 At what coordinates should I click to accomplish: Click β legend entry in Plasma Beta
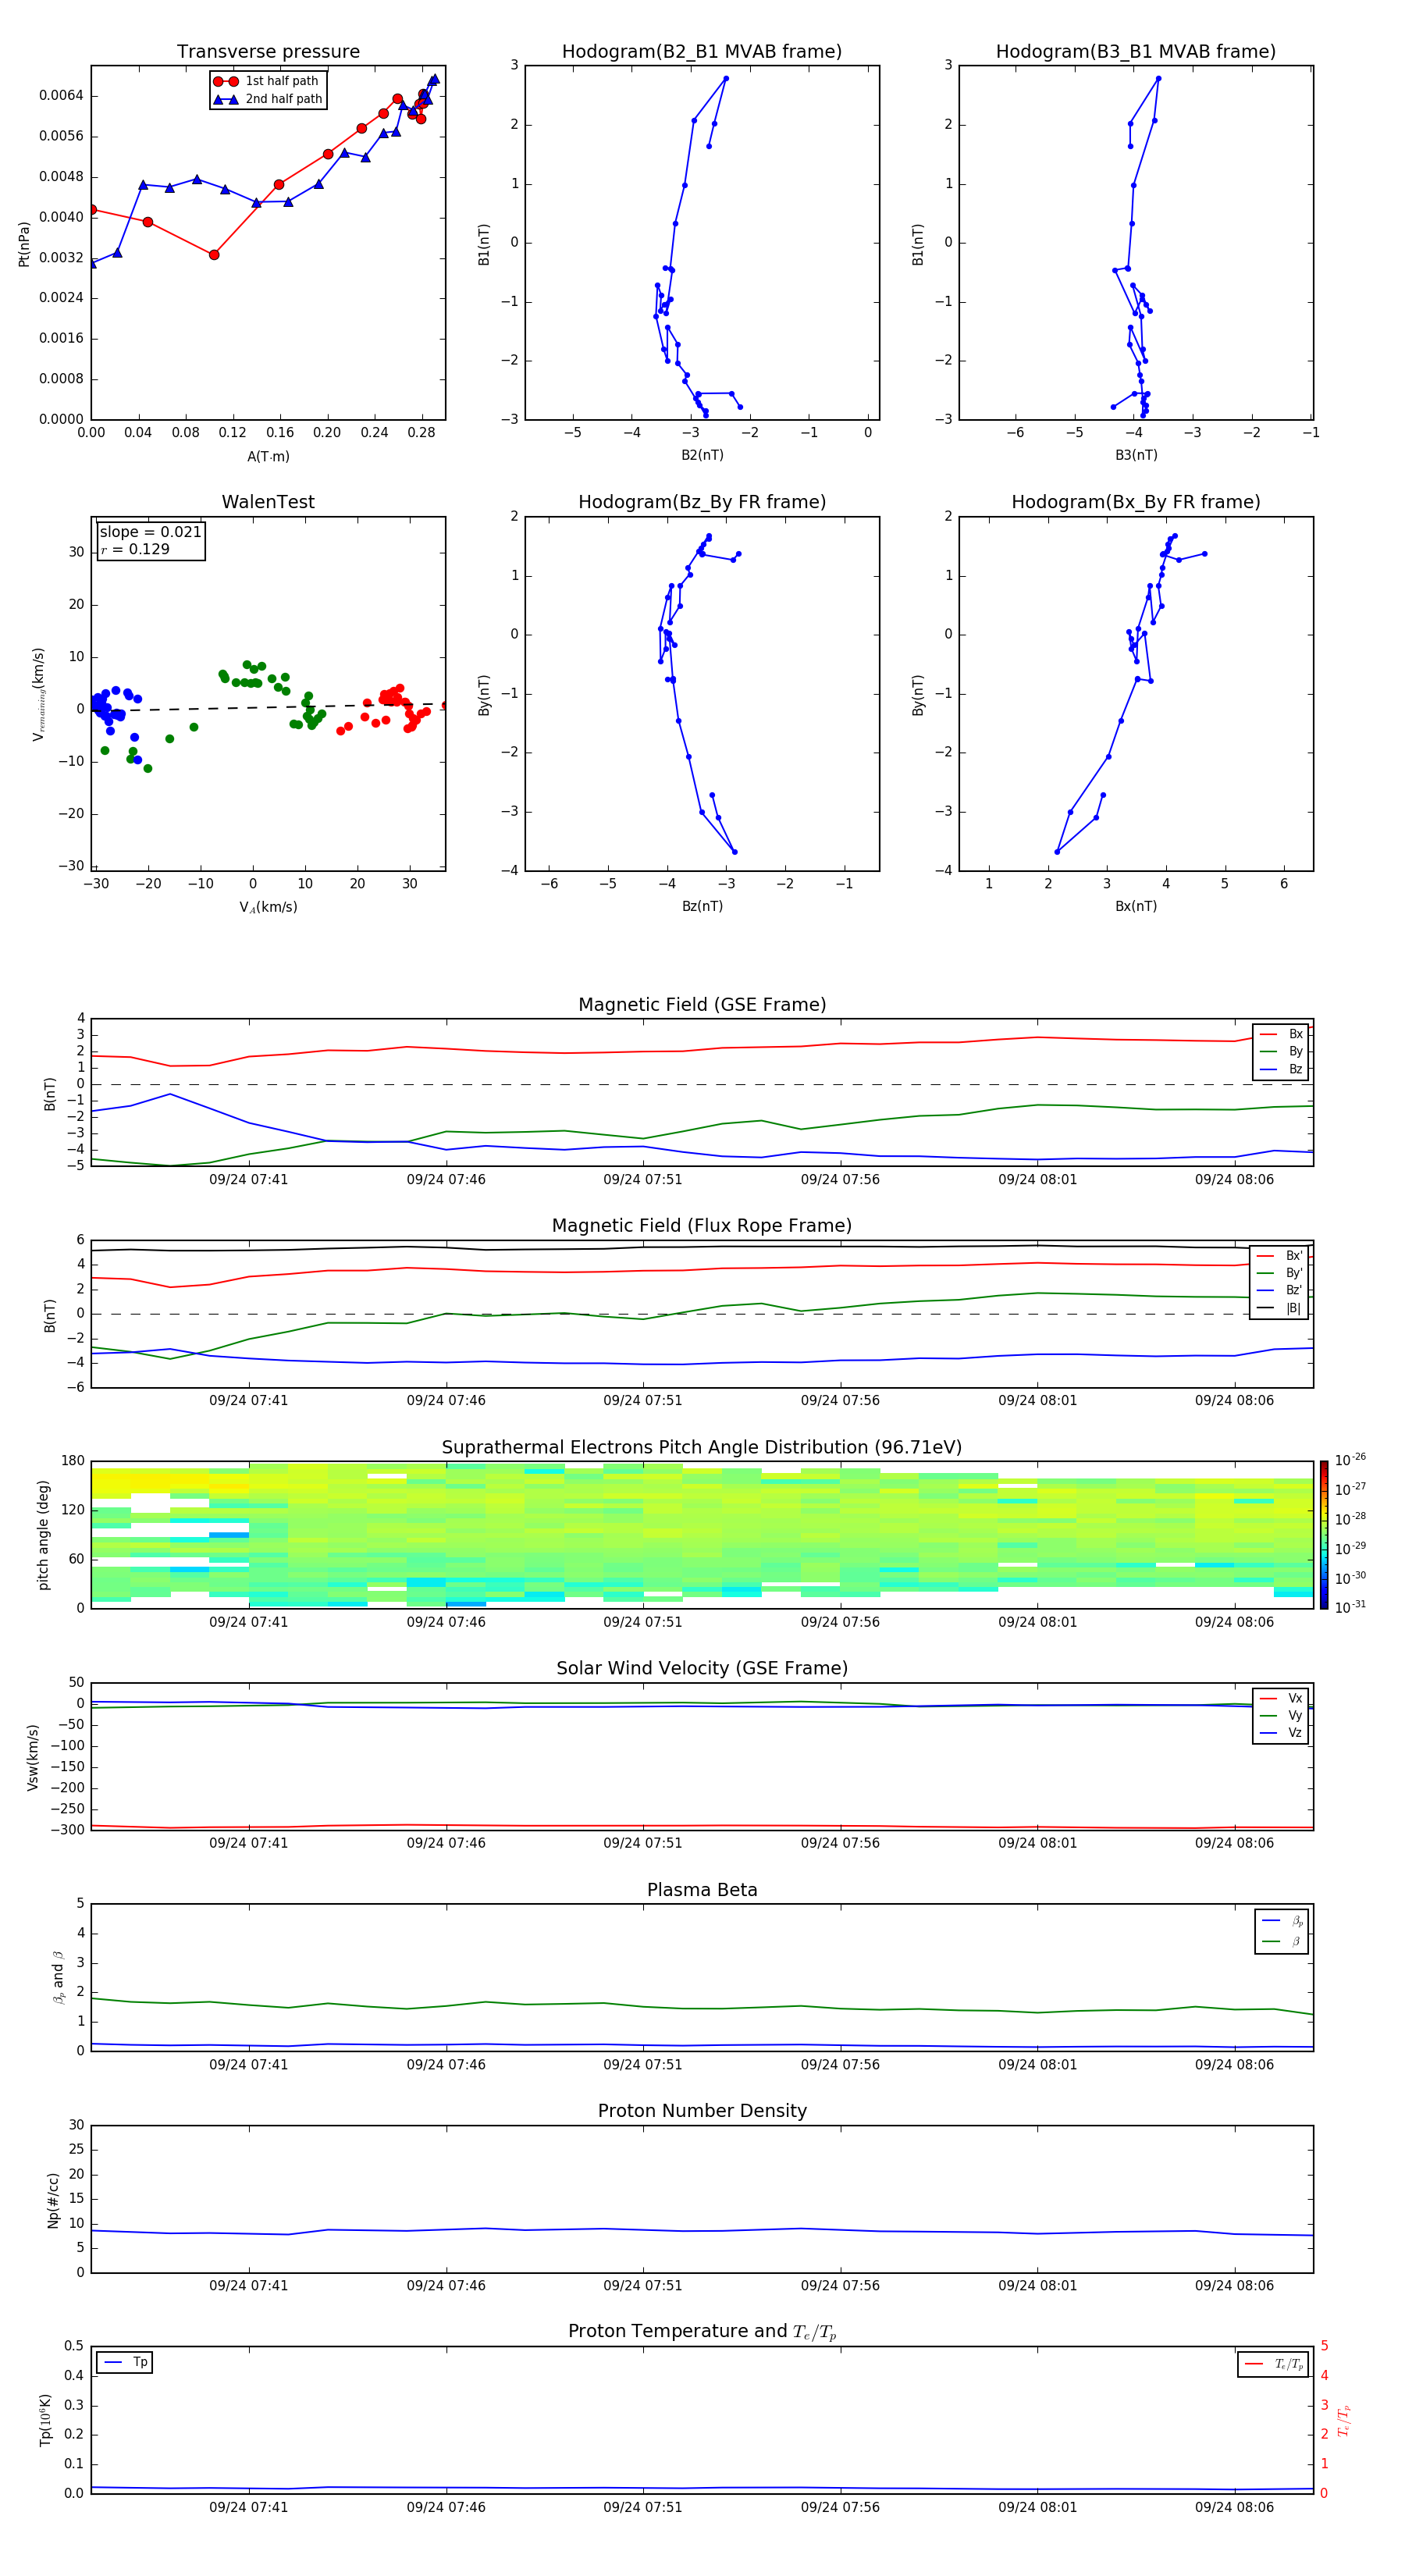coord(1282,1941)
